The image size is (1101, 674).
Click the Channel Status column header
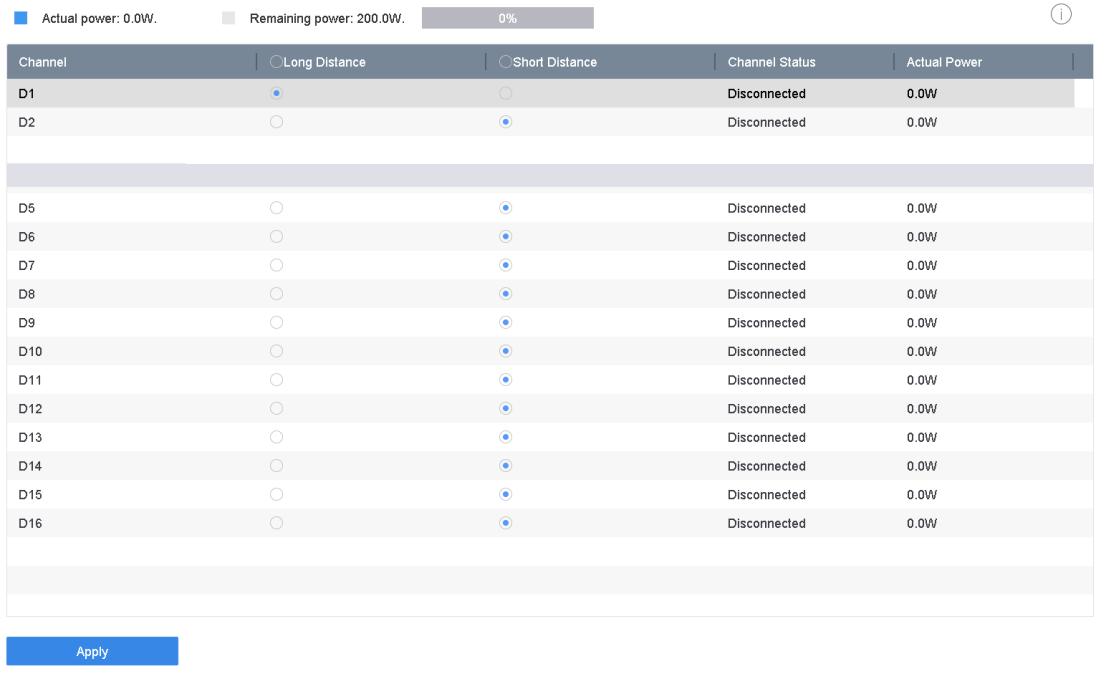click(771, 62)
